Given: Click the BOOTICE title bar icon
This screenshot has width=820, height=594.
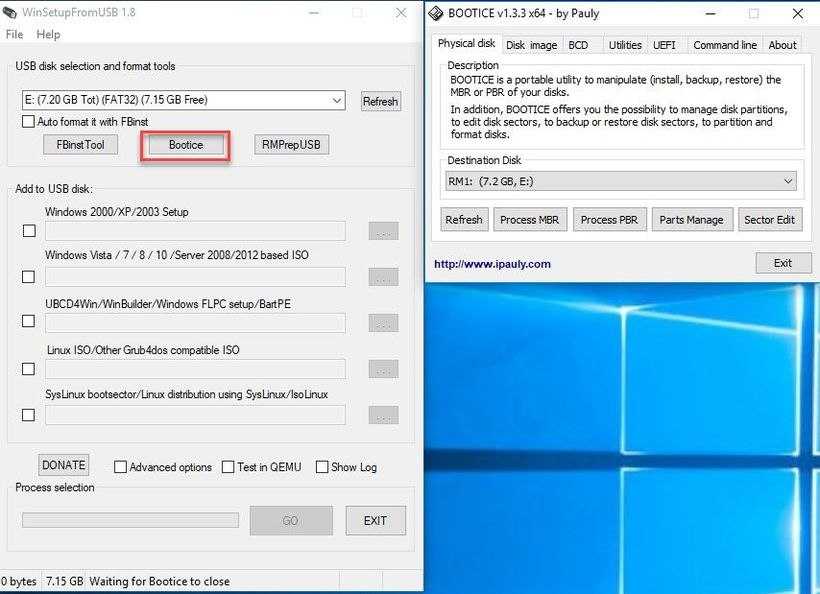Looking at the screenshot, I should 436,14.
